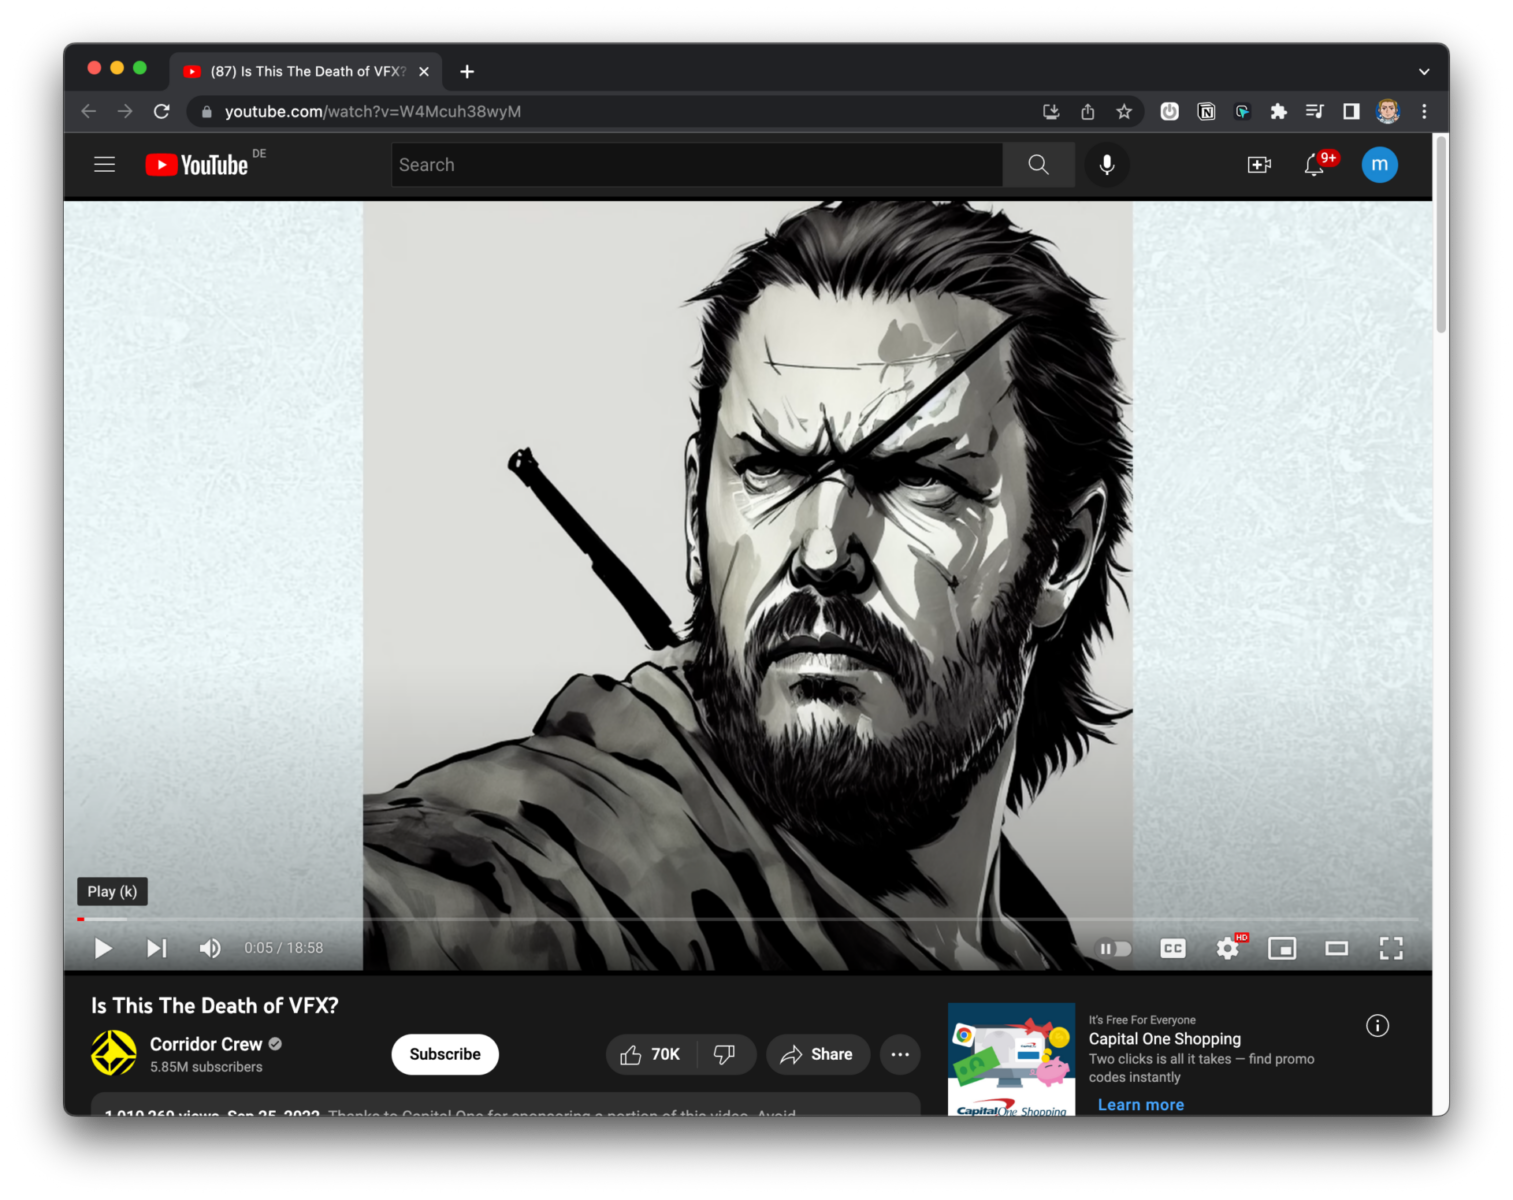The image size is (1513, 1200).
Task: Click the search magnifier button
Action: click(1039, 165)
